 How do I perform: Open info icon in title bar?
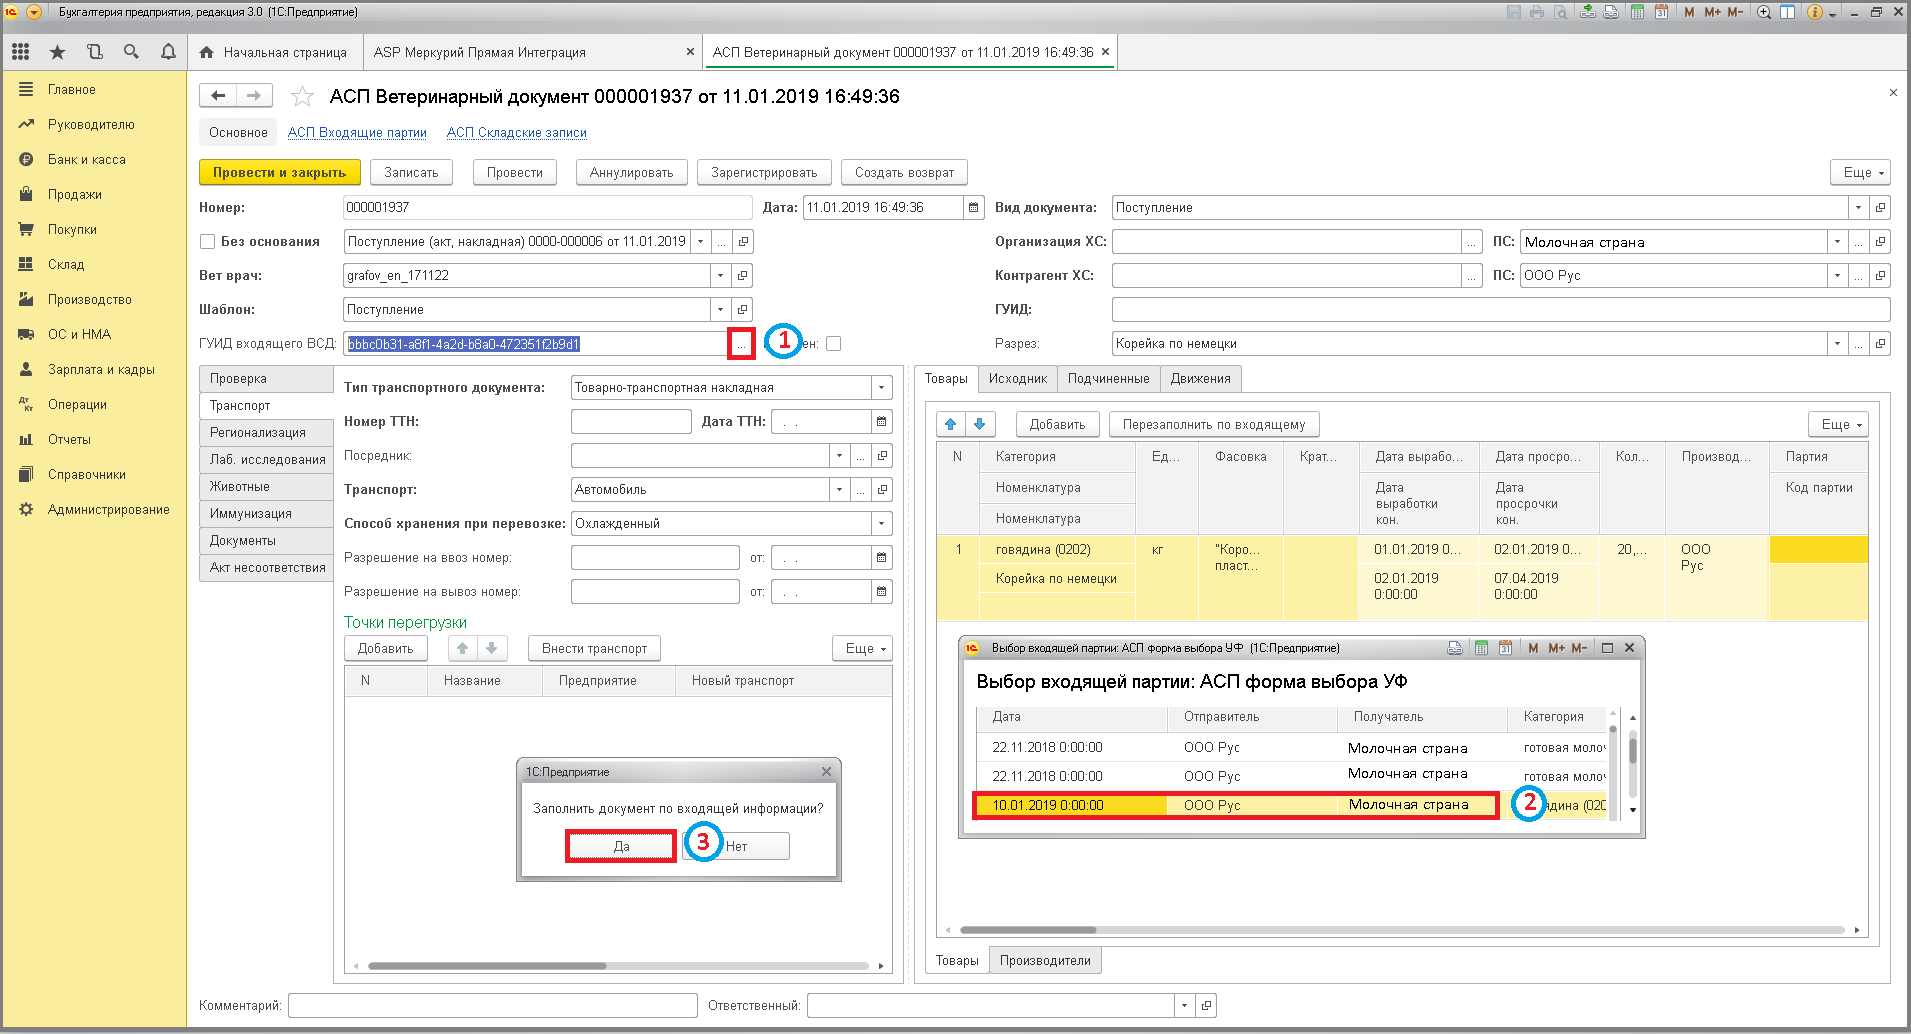click(x=1815, y=12)
